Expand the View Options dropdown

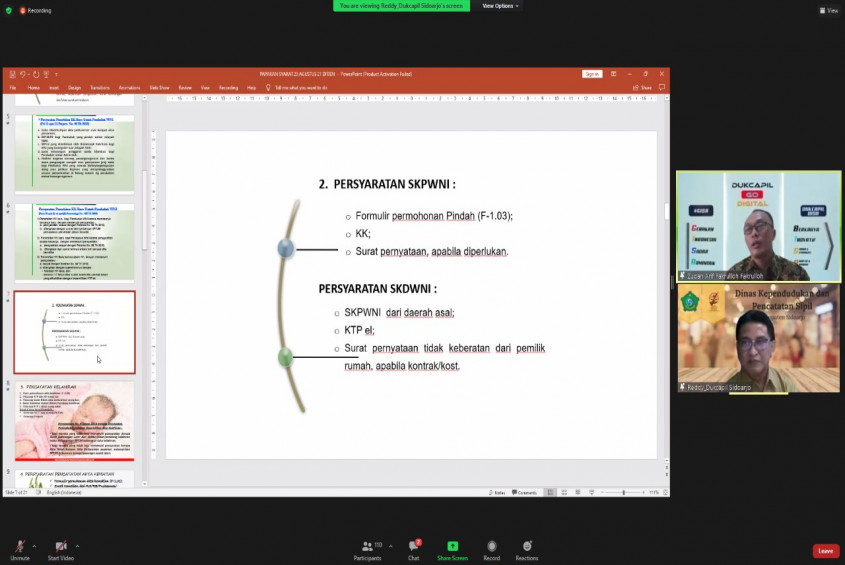pyautogui.click(x=498, y=5)
